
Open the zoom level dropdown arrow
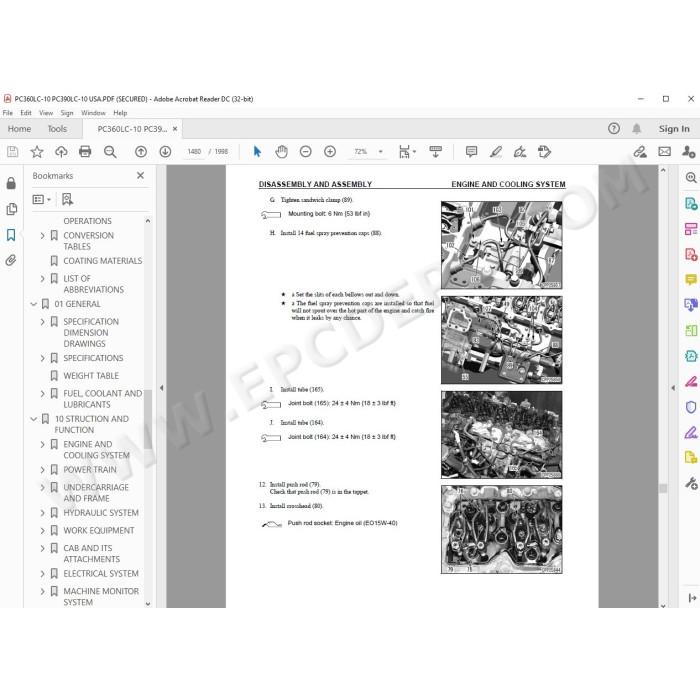(380, 152)
